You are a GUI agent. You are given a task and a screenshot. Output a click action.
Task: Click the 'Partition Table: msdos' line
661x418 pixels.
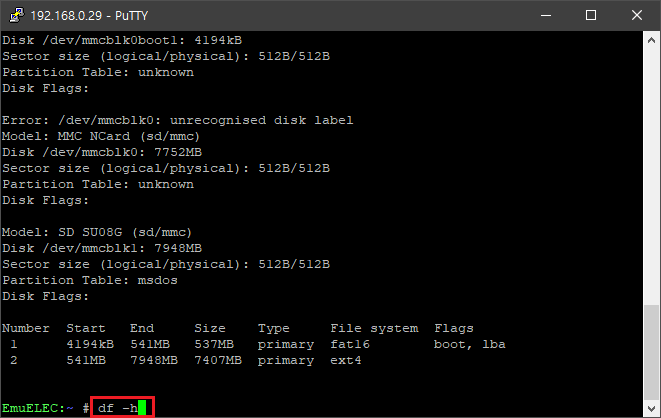click(90, 281)
